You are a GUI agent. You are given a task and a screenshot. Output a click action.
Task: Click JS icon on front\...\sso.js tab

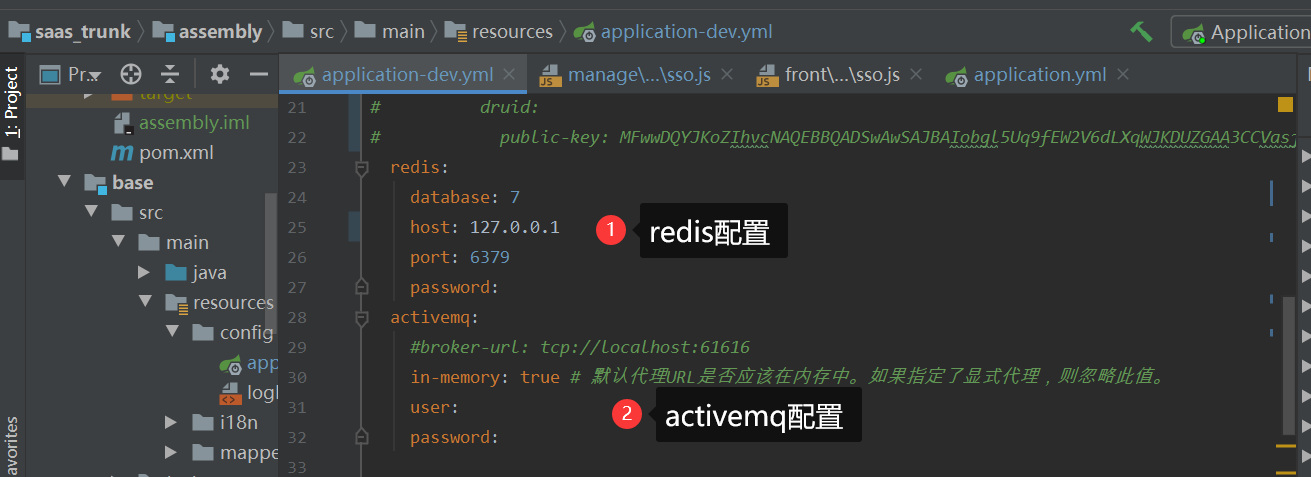pos(767,75)
